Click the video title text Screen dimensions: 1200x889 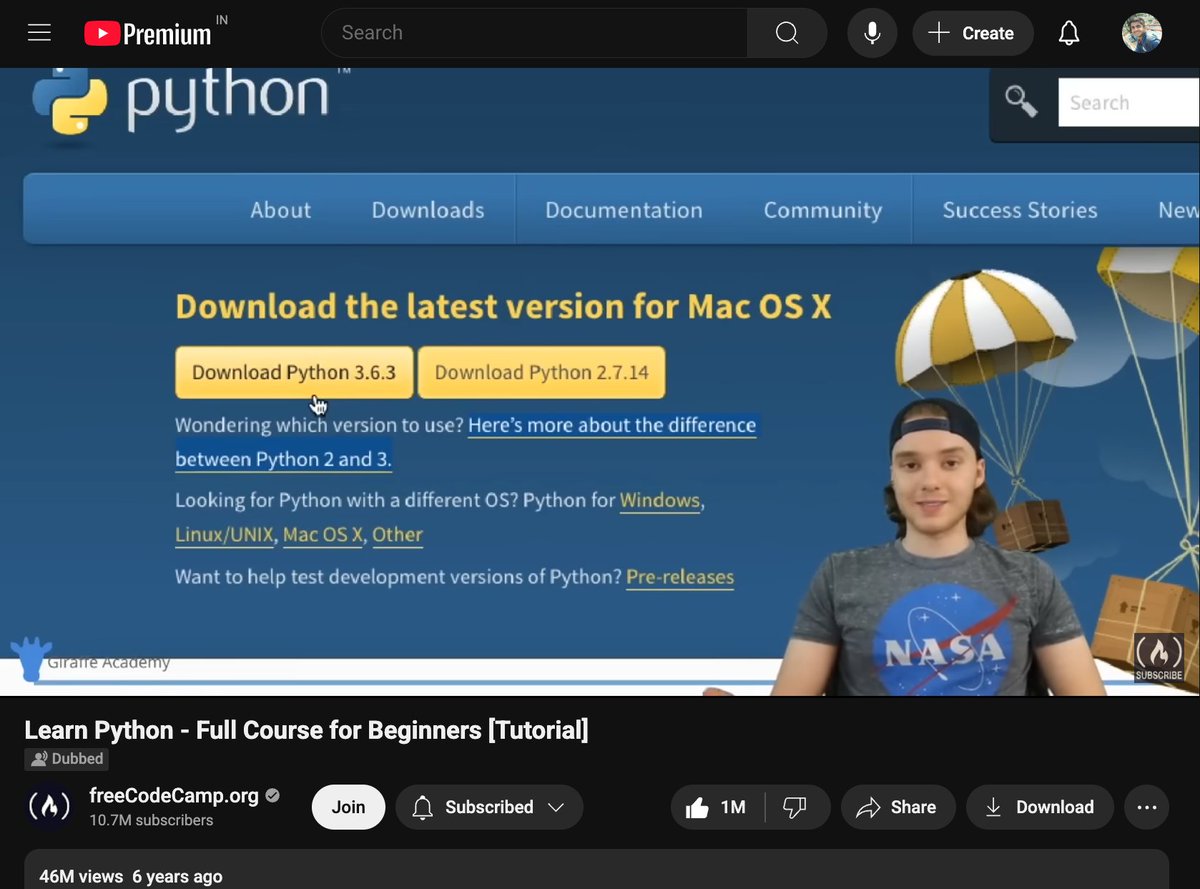coord(306,730)
